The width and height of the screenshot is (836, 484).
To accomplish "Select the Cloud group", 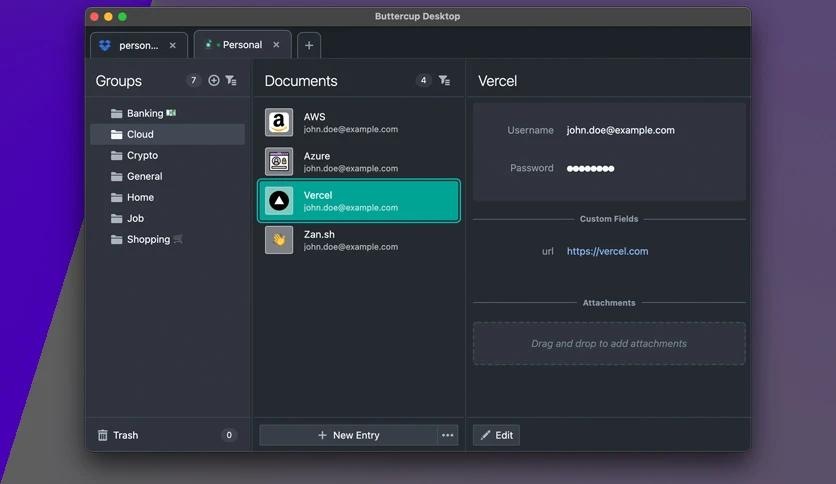I will 167,134.
